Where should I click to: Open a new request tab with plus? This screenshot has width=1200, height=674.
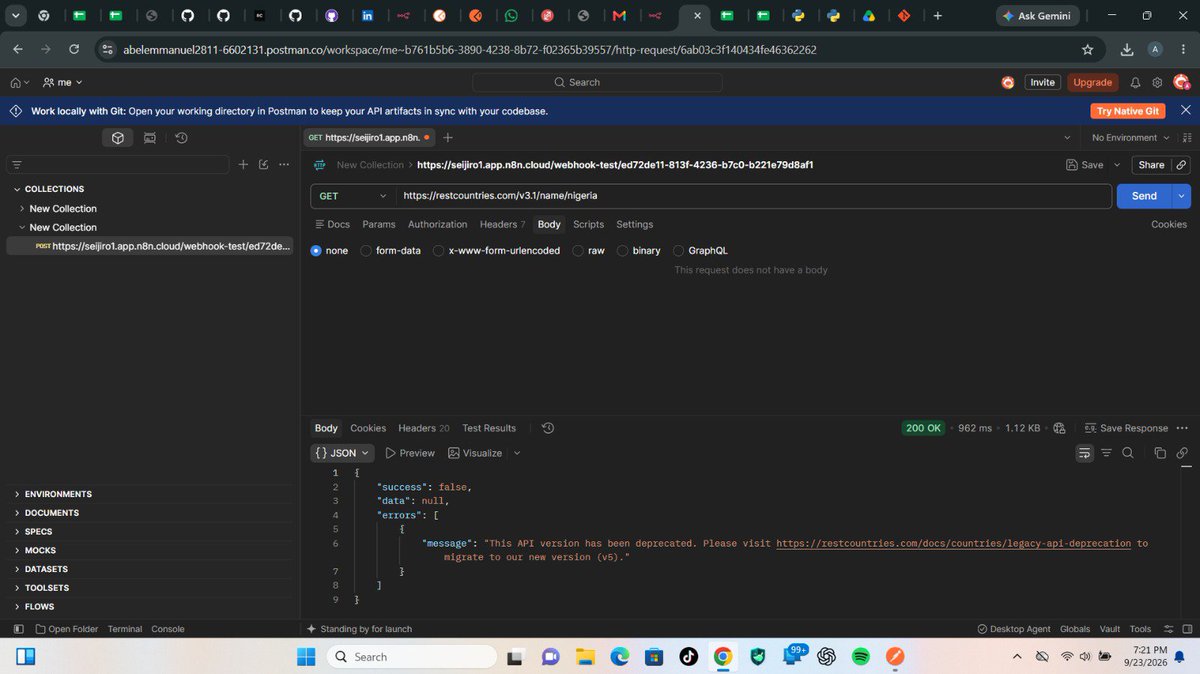[448, 138]
